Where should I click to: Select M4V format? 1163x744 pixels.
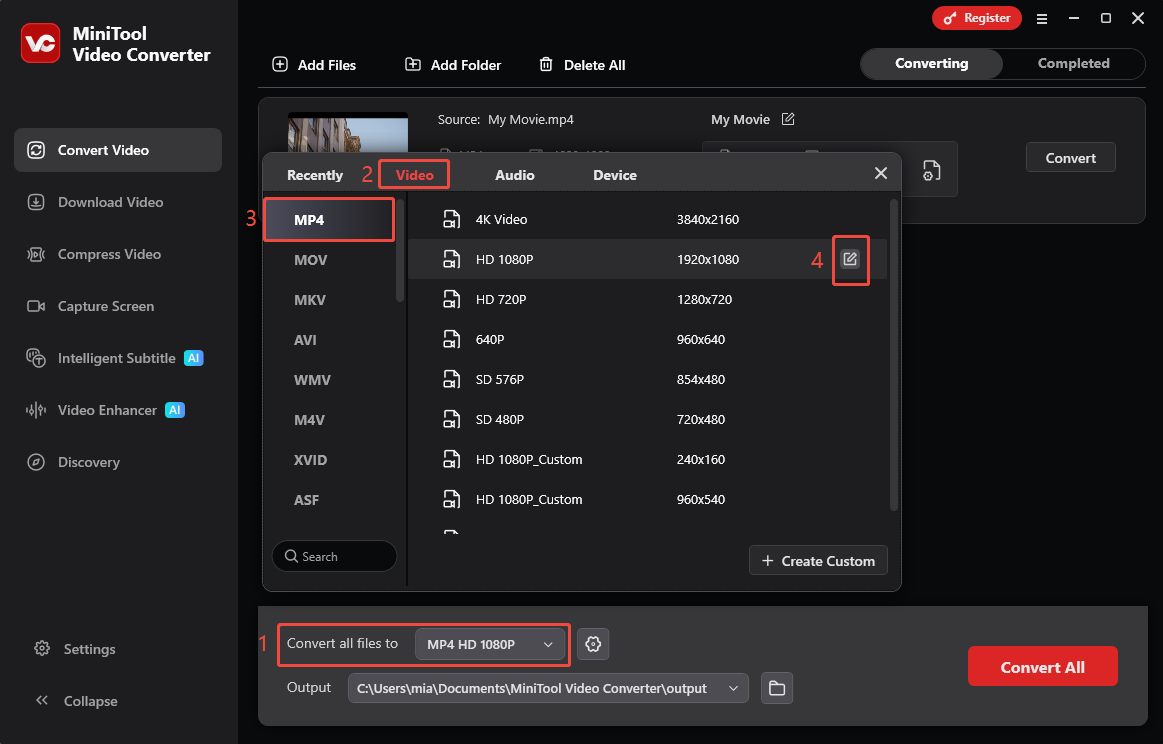329,420
